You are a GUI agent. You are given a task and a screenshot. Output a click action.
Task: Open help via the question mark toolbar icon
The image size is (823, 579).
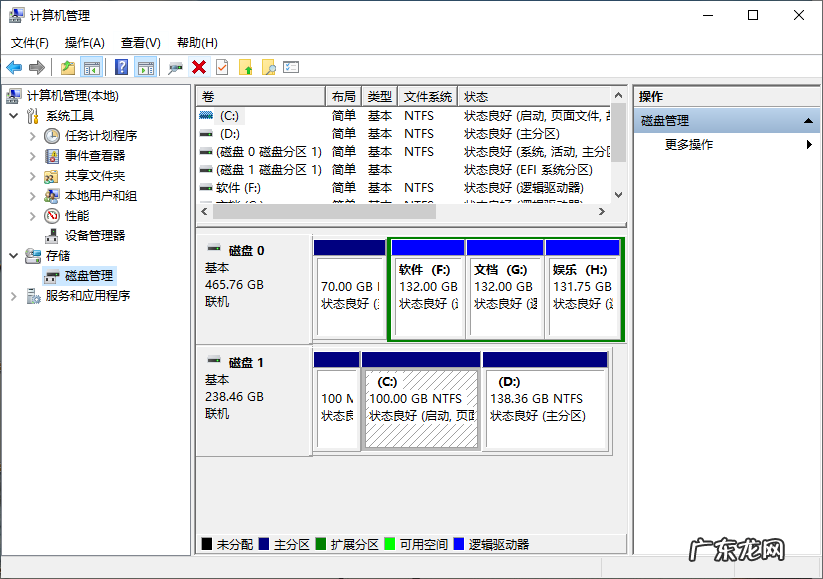coord(119,67)
